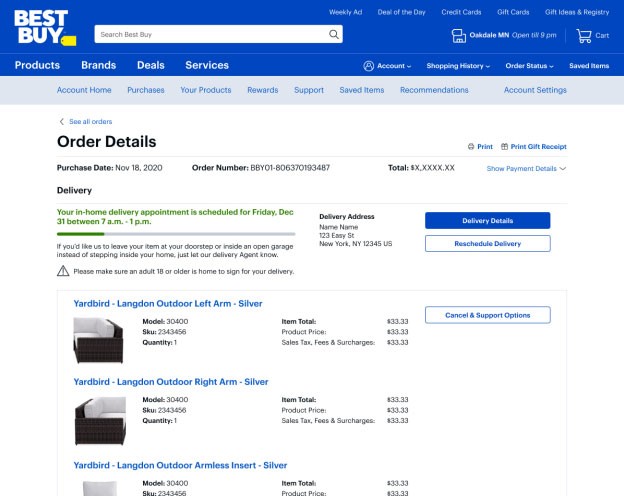Open the Recommendations tab
Viewport: 624px width, 496px height.
point(434,90)
